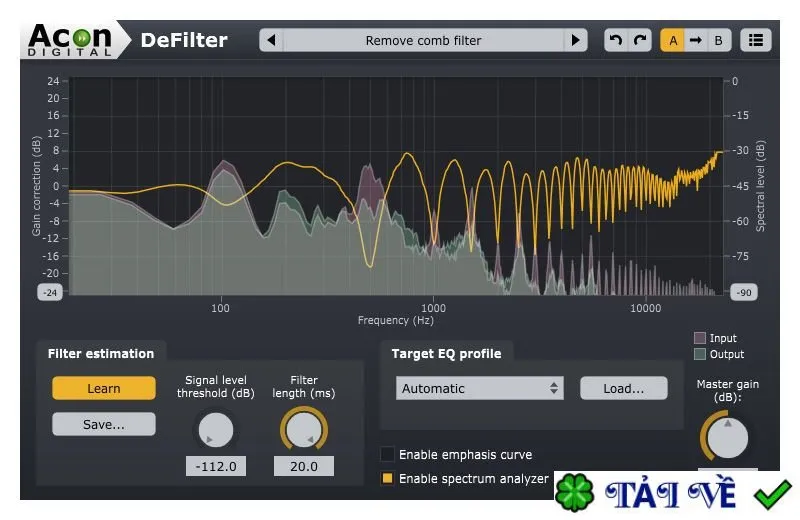Enable emphasis curve checkbox
Screen dimensions: 800x520
pos(387,454)
